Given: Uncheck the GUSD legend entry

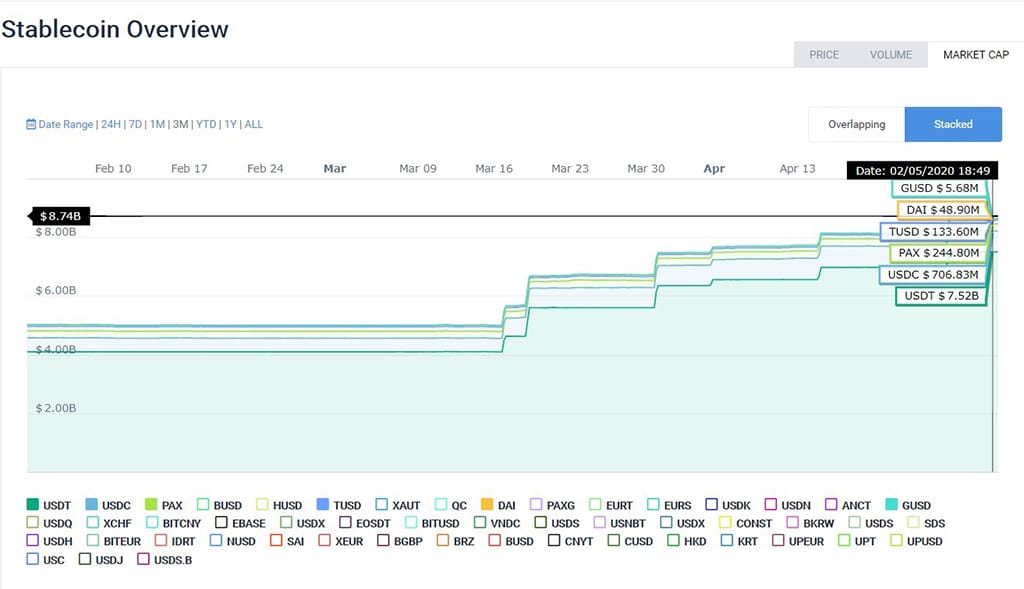Looking at the screenshot, I should (891, 505).
